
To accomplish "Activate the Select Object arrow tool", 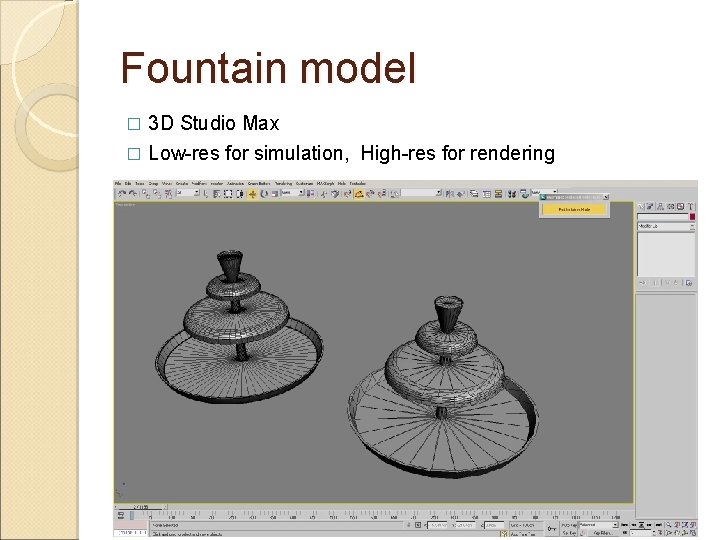I will [x=206, y=194].
